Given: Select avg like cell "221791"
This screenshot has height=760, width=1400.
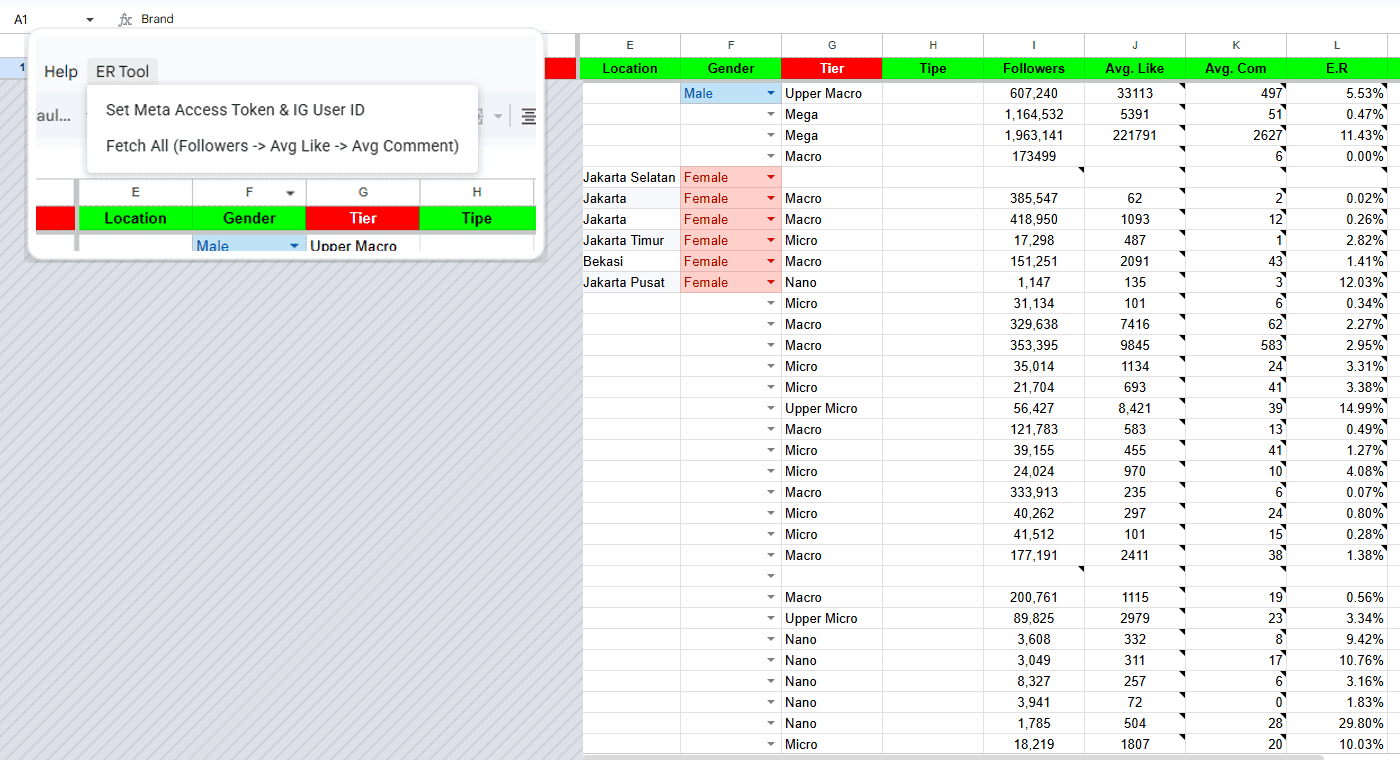Looking at the screenshot, I should [1135, 135].
